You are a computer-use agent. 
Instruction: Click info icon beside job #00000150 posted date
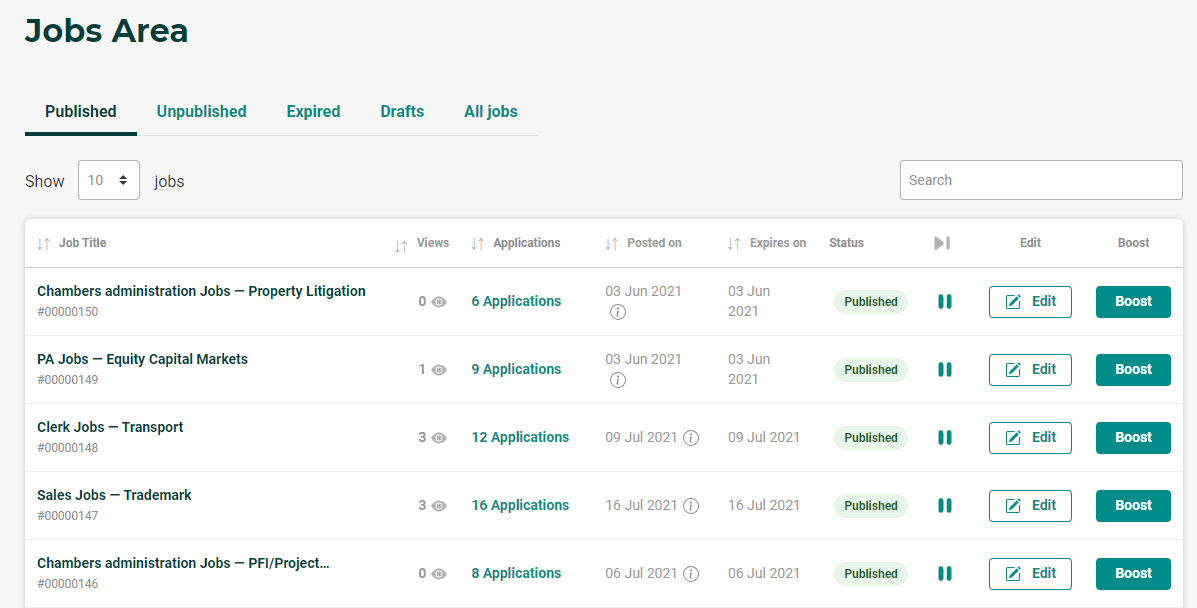pyautogui.click(x=618, y=312)
